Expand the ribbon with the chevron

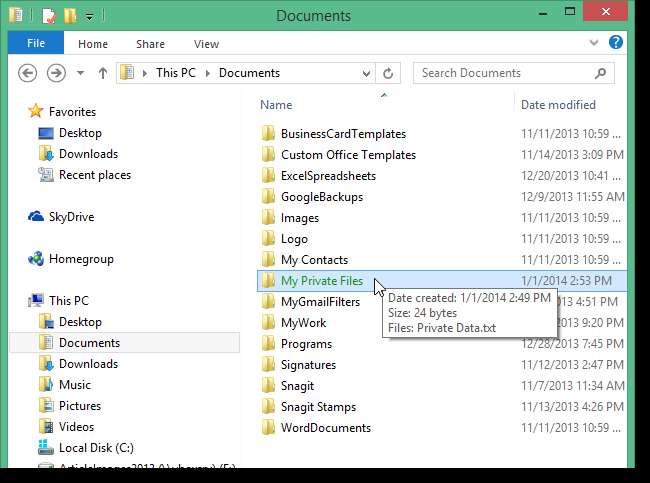[594, 42]
